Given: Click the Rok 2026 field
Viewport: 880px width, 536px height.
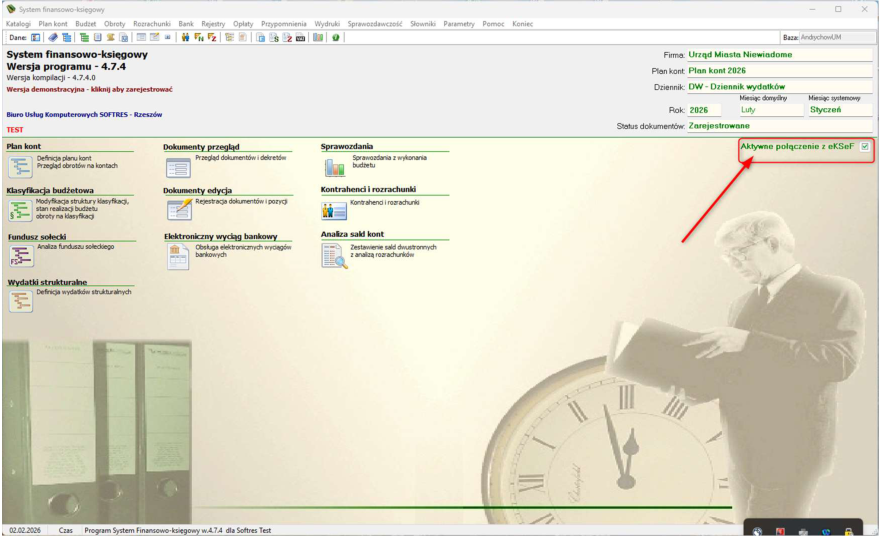Looking at the screenshot, I should pyautogui.click(x=704, y=110).
